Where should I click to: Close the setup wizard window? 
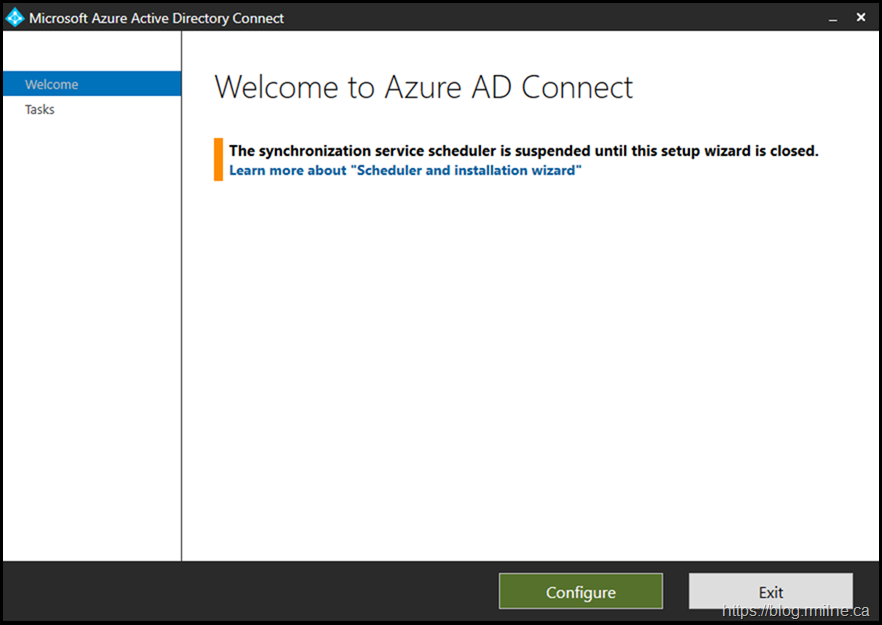click(x=860, y=18)
